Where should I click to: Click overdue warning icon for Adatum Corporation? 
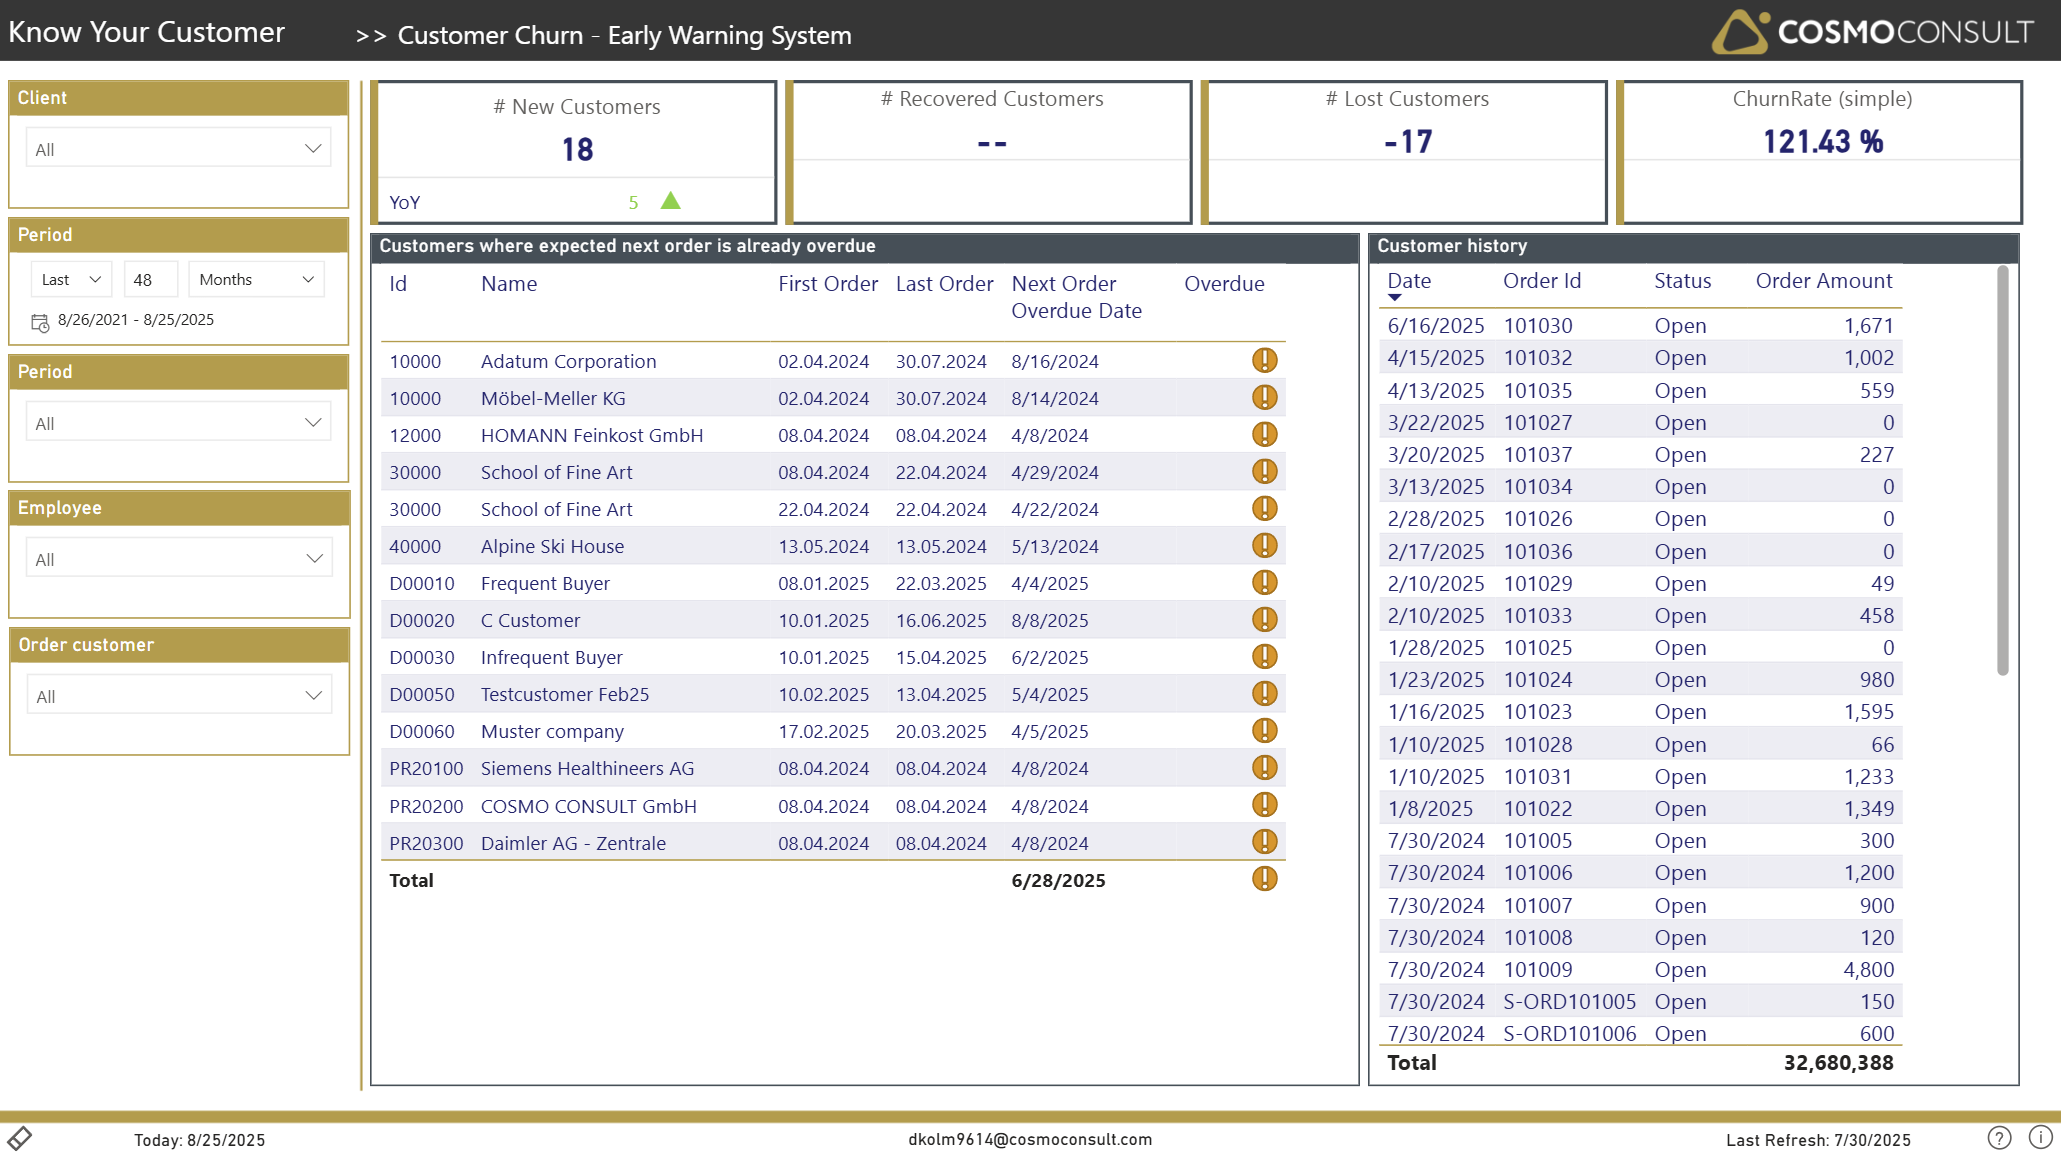1264,361
